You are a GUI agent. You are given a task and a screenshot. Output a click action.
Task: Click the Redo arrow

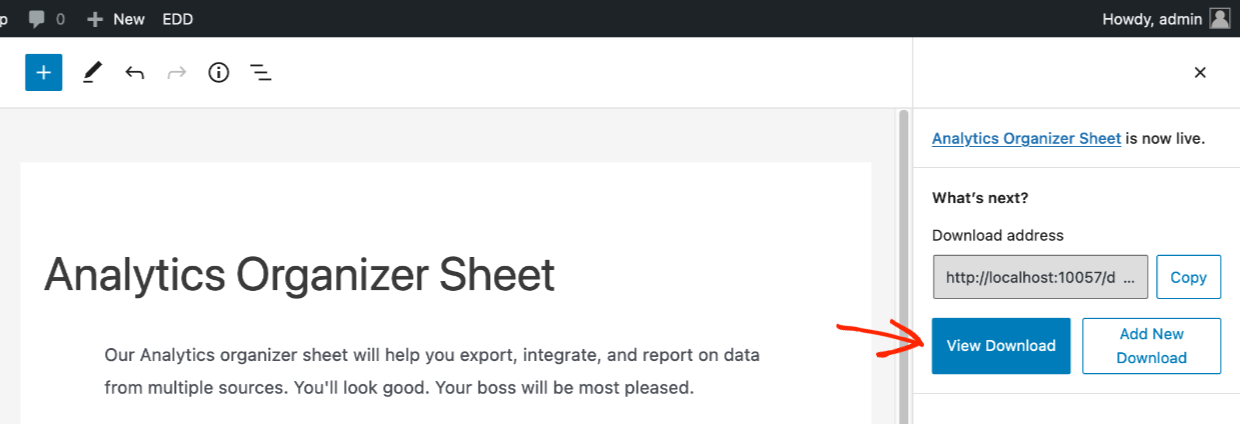tap(177, 72)
